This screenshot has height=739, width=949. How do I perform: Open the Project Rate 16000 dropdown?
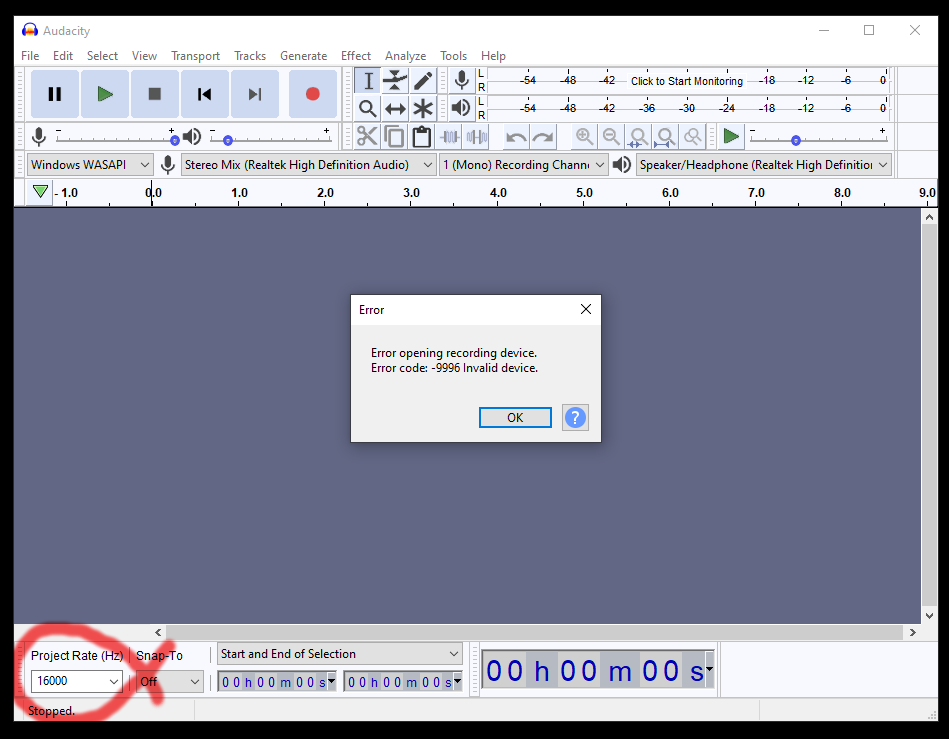point(77,682)
